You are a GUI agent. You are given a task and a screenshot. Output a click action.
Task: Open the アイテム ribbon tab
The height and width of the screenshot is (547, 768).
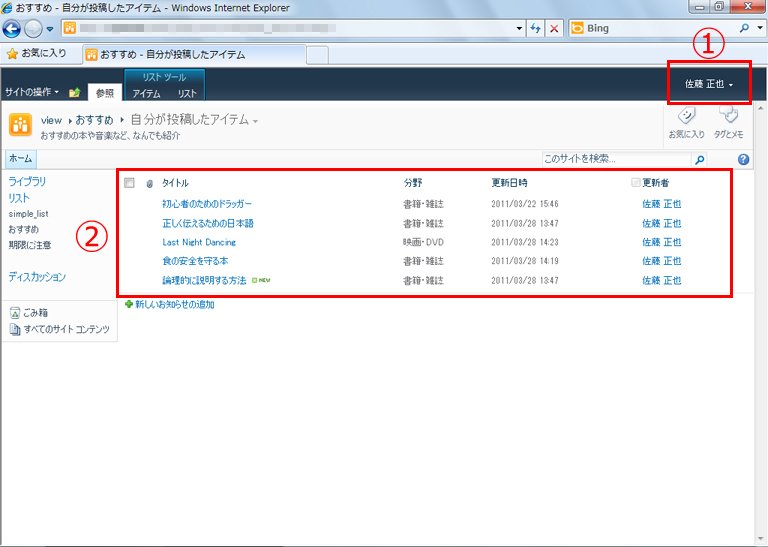tap(146, 93)
